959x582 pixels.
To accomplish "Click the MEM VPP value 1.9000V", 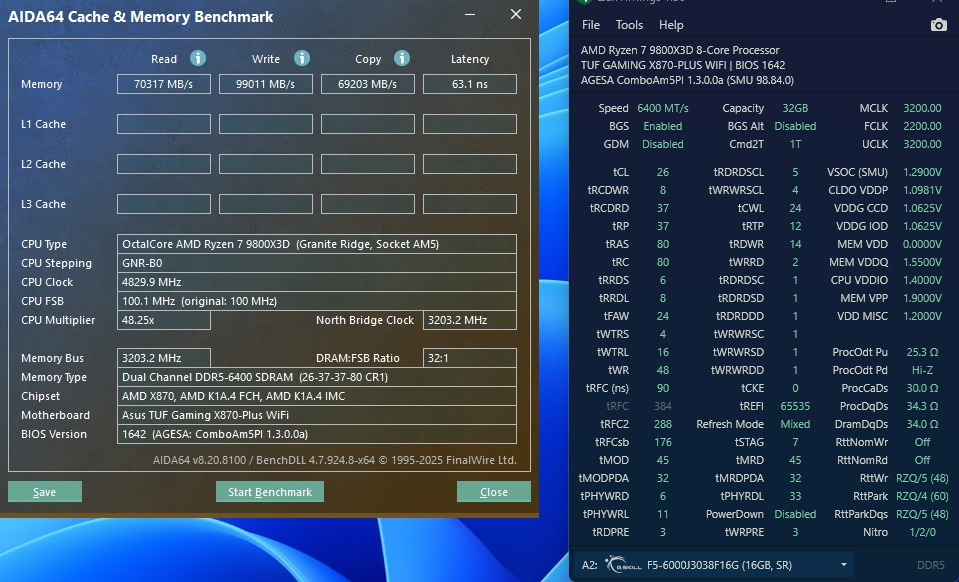I will (x=922, y=298).
